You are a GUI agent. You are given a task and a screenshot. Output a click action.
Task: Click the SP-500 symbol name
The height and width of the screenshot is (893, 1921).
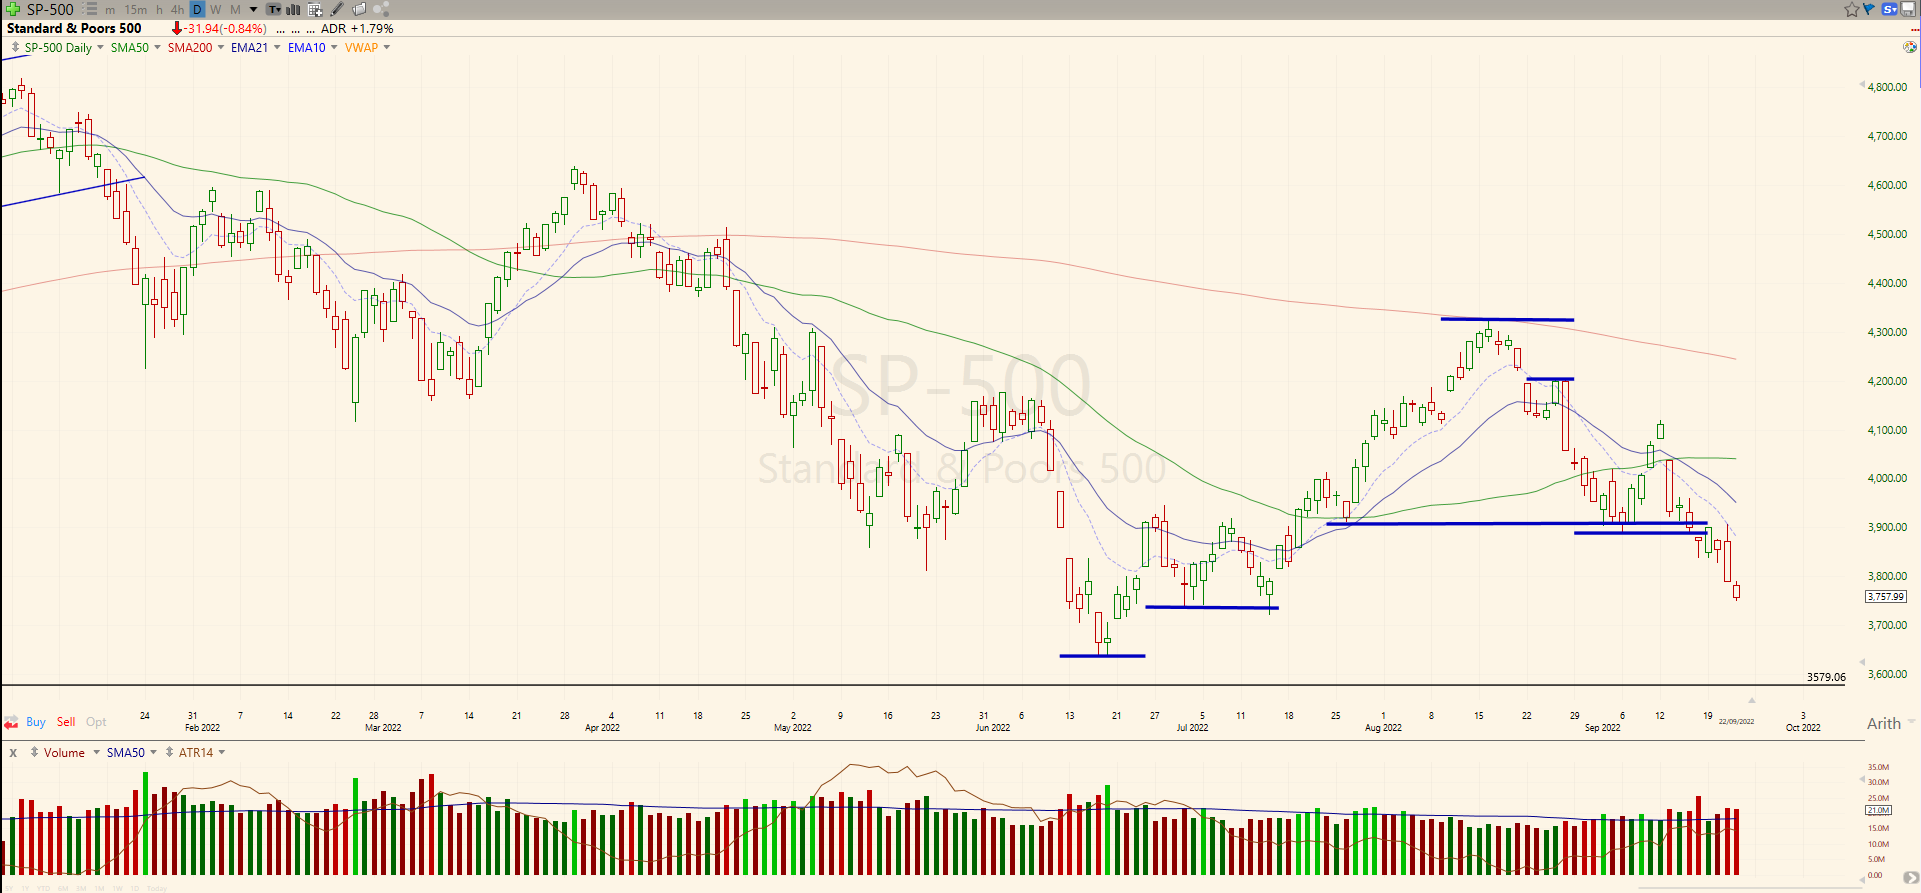tap(50, 9)
